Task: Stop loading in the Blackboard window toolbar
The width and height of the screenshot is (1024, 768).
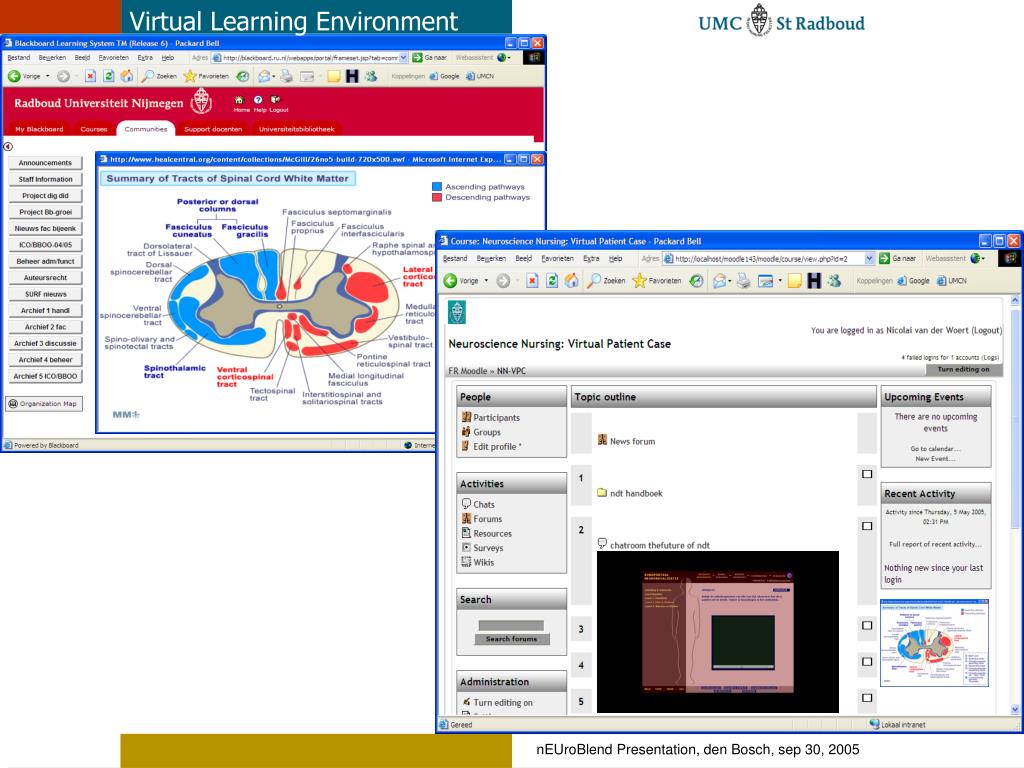Action: [90, 76]
